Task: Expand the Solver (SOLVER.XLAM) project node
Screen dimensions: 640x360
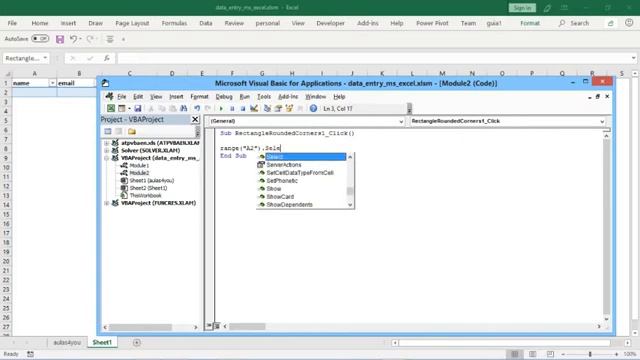Action: tap(107, 151)
